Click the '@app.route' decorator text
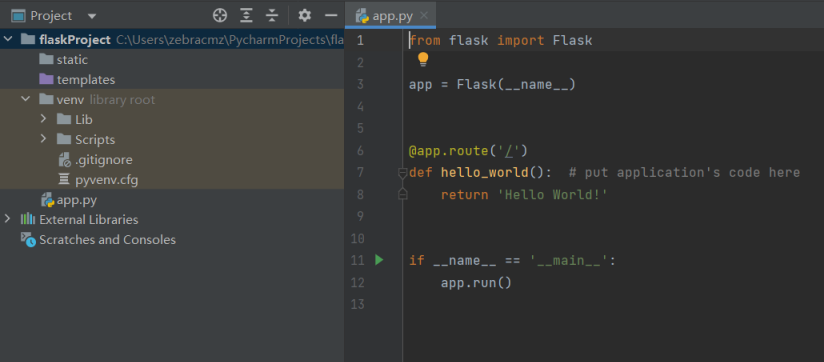This screenshot has height=362, width=824. pos(449,151)
